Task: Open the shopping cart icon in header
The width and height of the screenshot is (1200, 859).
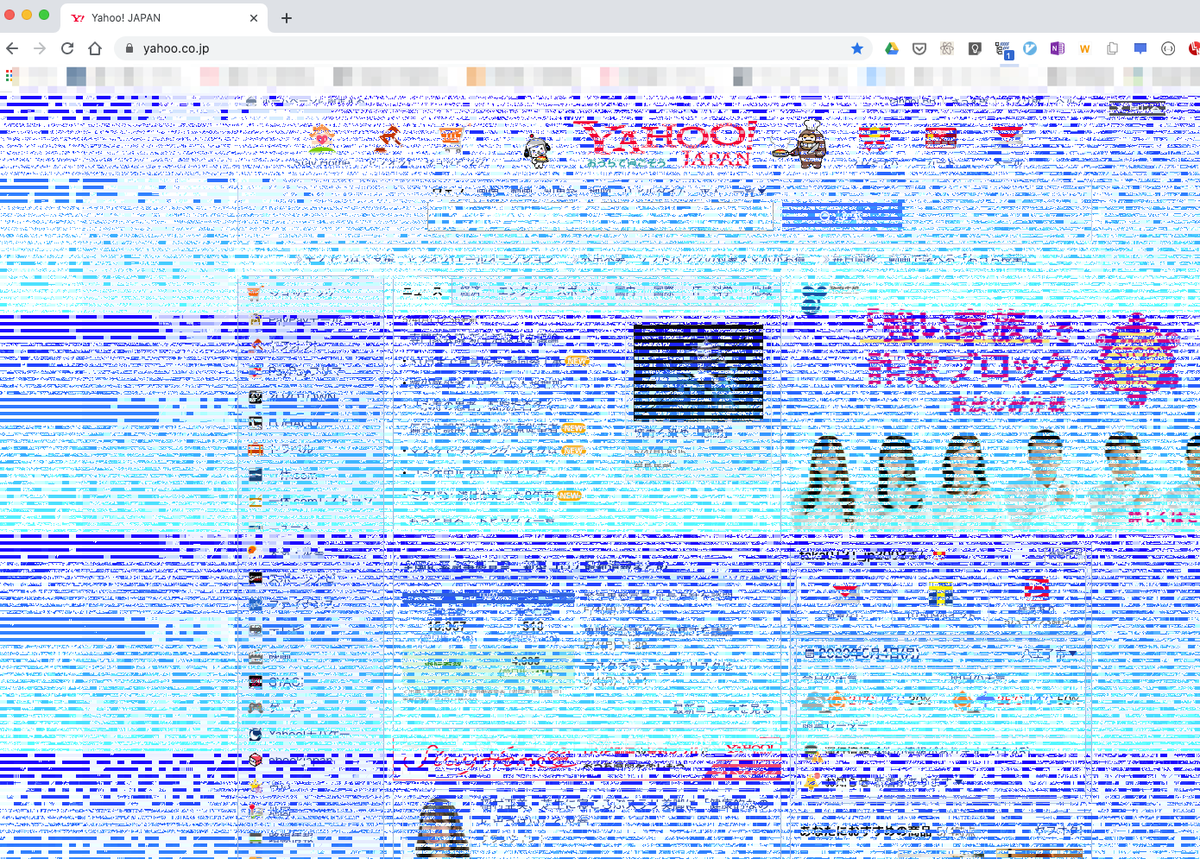Action: click(452, 137)
